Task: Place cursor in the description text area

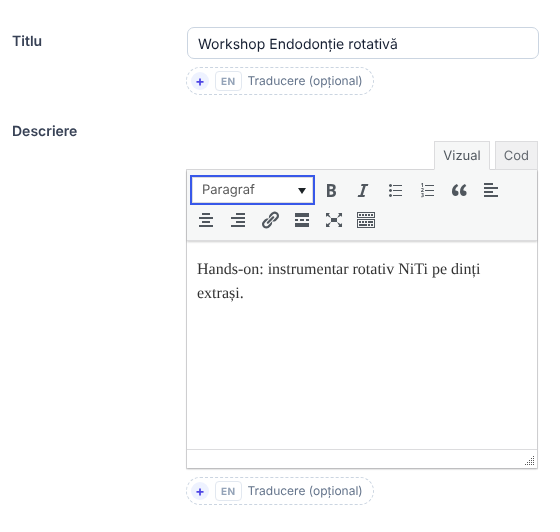Action: point(362,346)
